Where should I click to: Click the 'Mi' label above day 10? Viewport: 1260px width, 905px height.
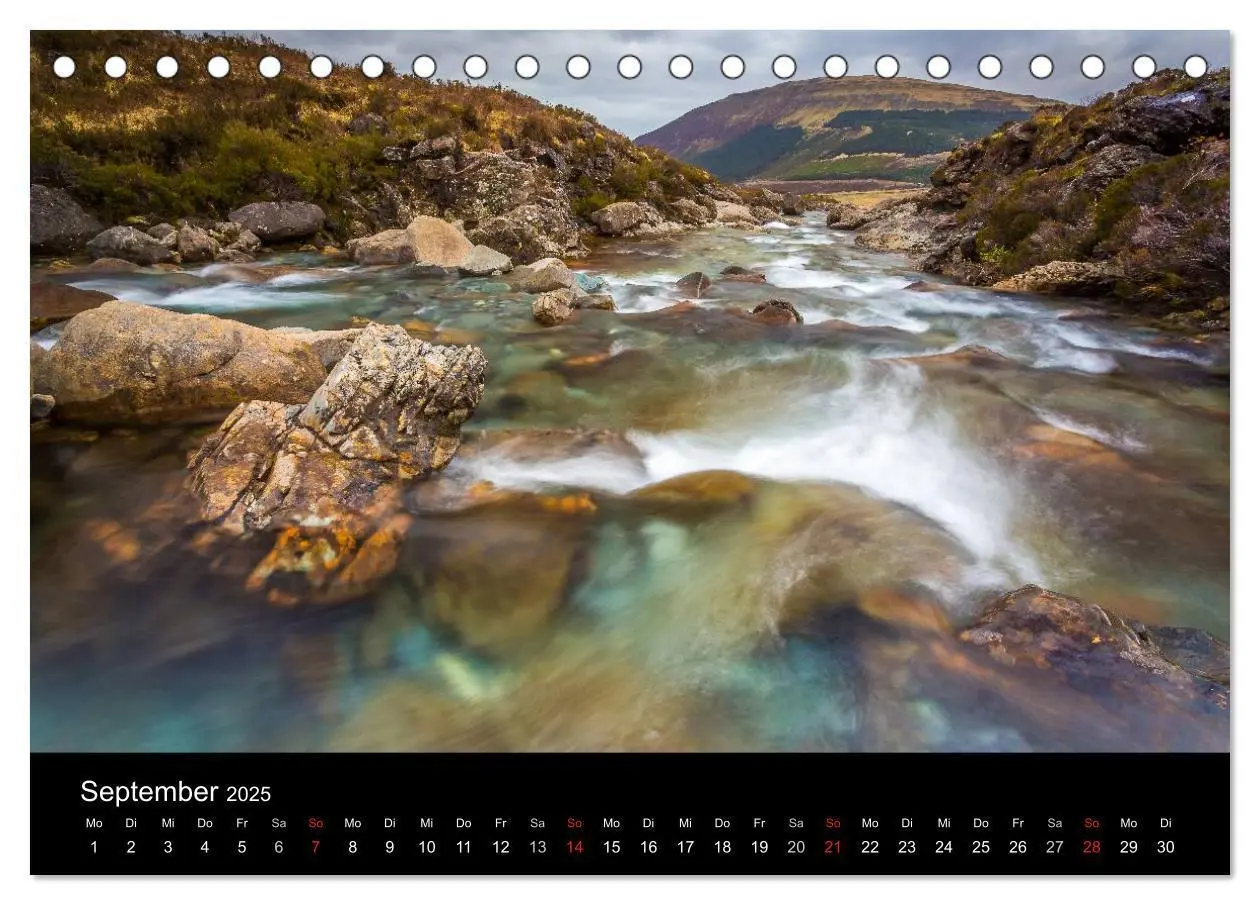(x=427, y=823)
